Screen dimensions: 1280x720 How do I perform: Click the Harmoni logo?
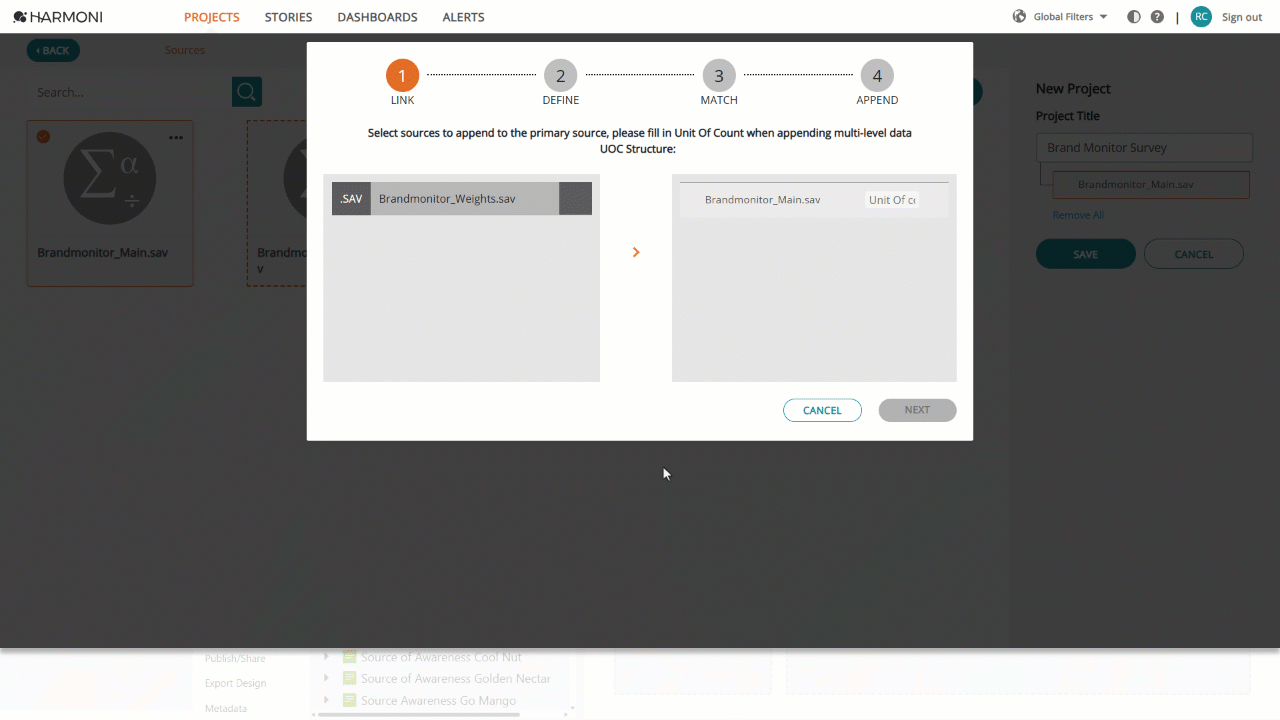[58, 17]
